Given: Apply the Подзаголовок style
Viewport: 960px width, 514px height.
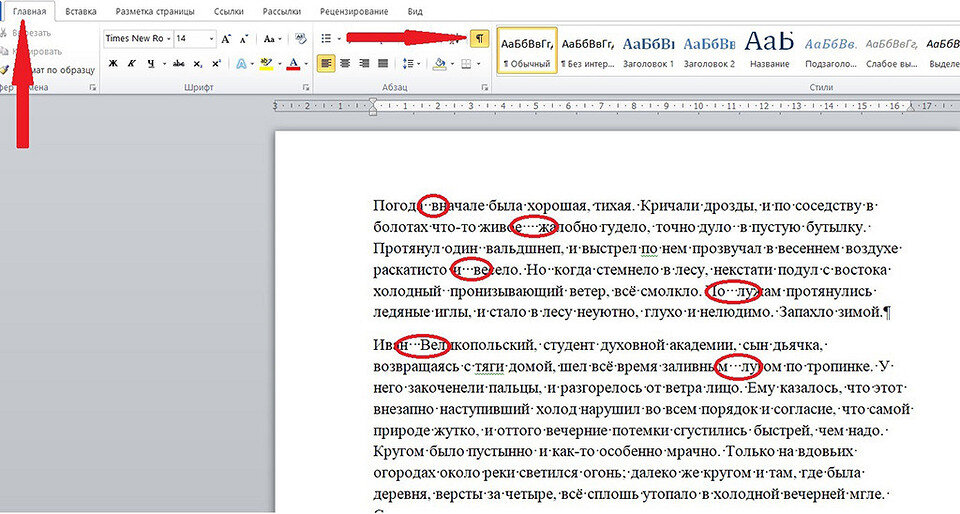Looking at the screenshot, I should pos(830,51).
